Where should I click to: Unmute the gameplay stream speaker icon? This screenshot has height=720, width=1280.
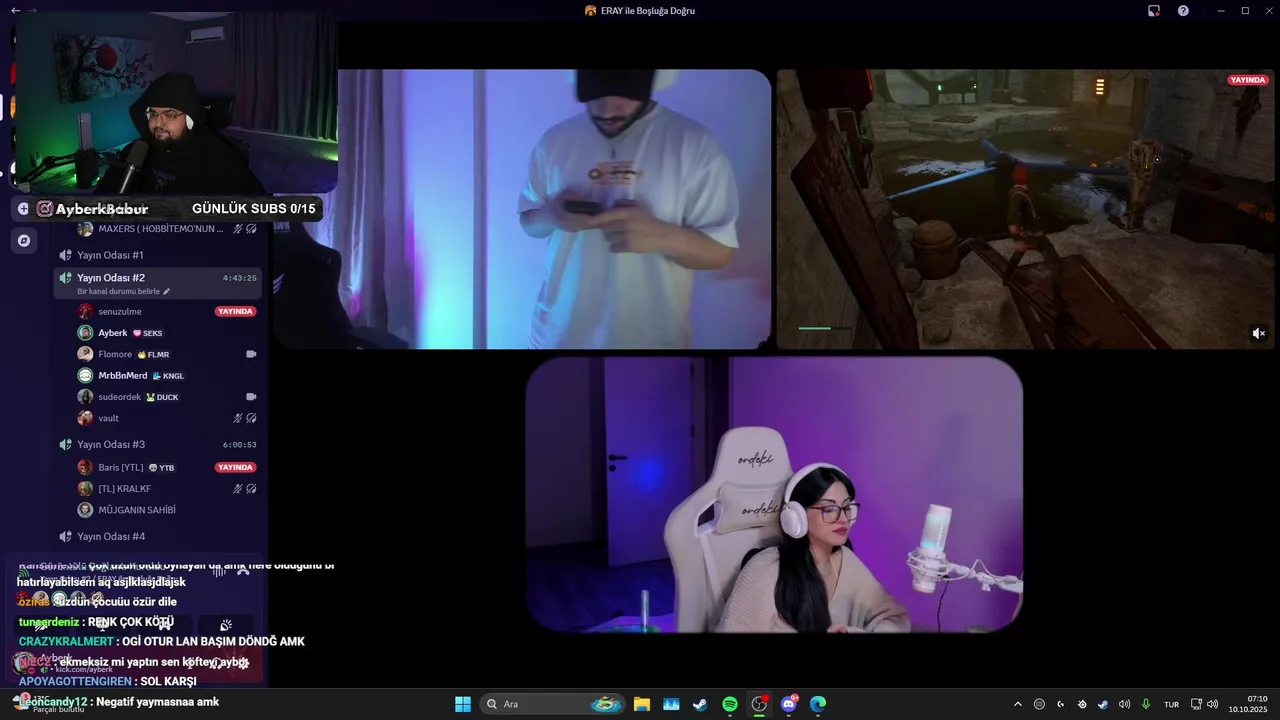click(1259, 333)
